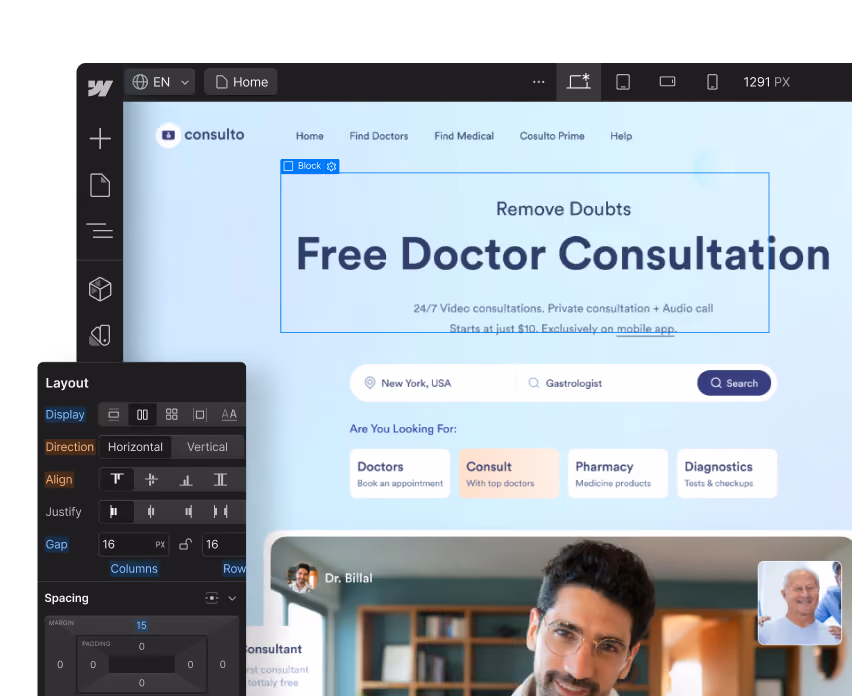Open the Components cube icon

point(100,289)
